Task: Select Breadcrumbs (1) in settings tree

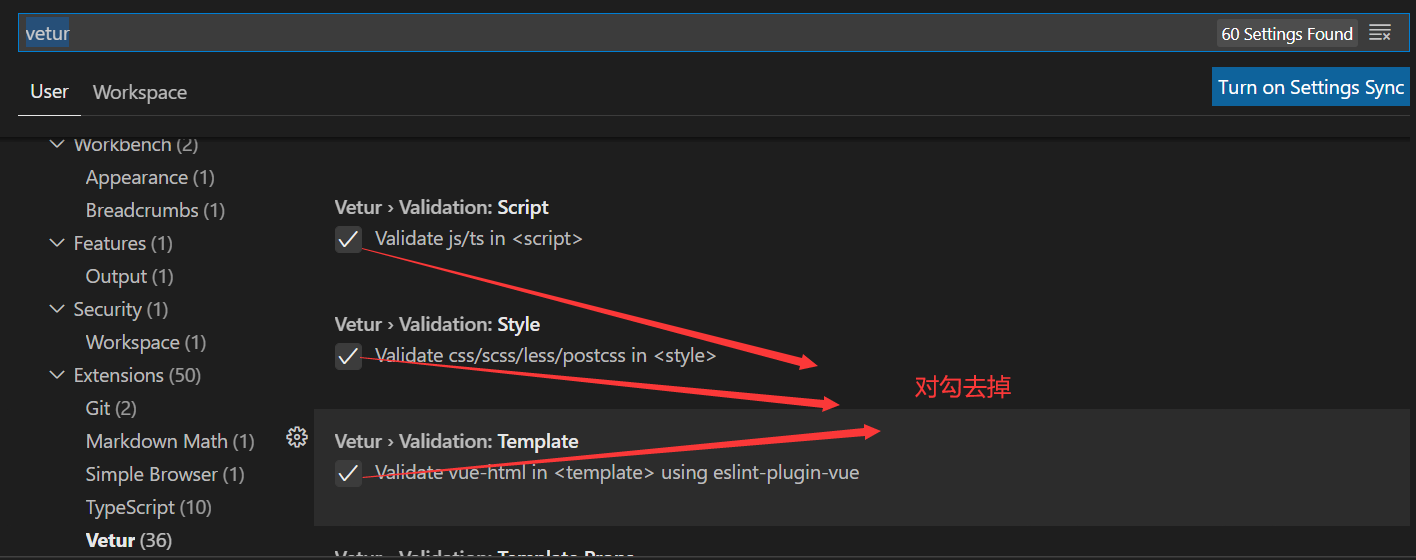Action: coord(155,210)
